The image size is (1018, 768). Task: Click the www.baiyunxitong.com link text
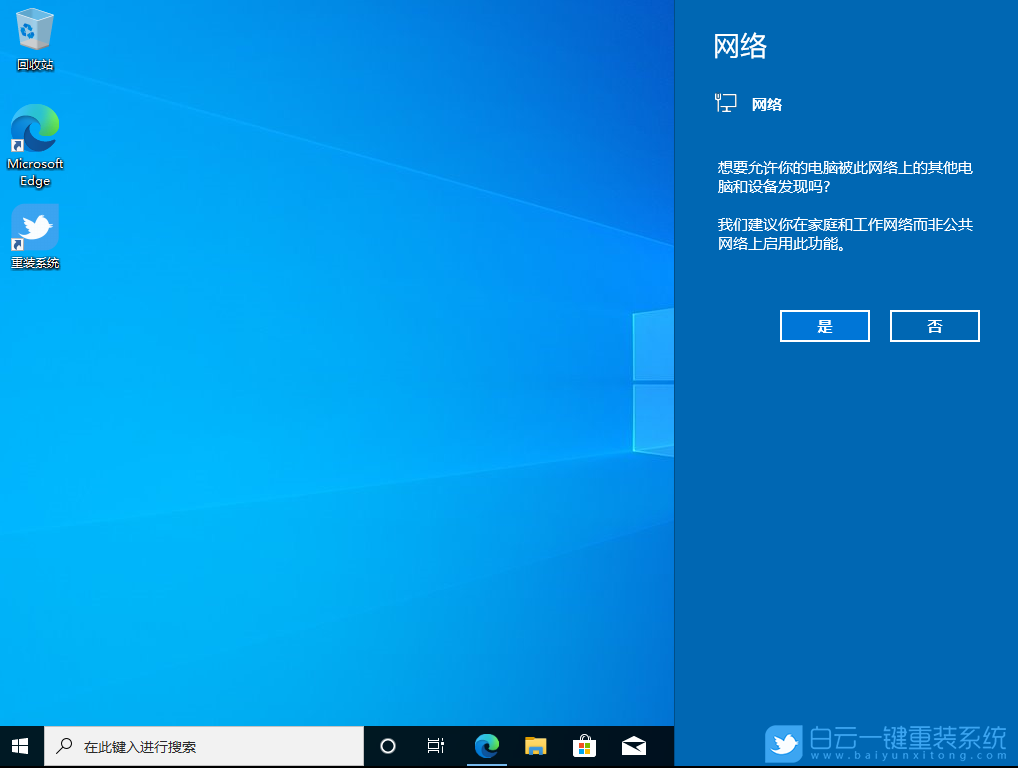click(x=909, y=755)
